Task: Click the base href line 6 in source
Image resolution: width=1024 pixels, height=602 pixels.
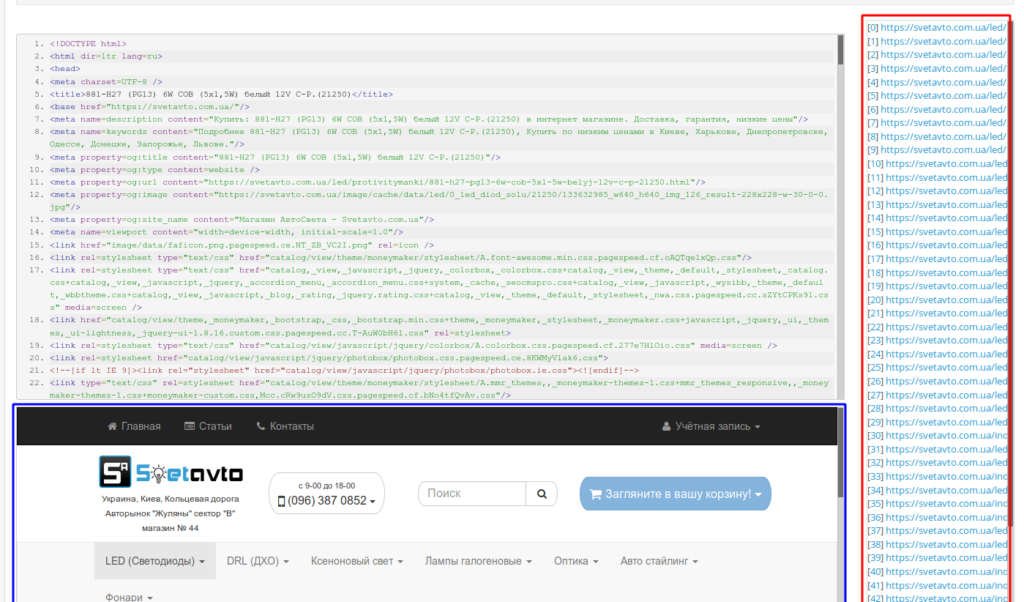Action: coord(150,106)
